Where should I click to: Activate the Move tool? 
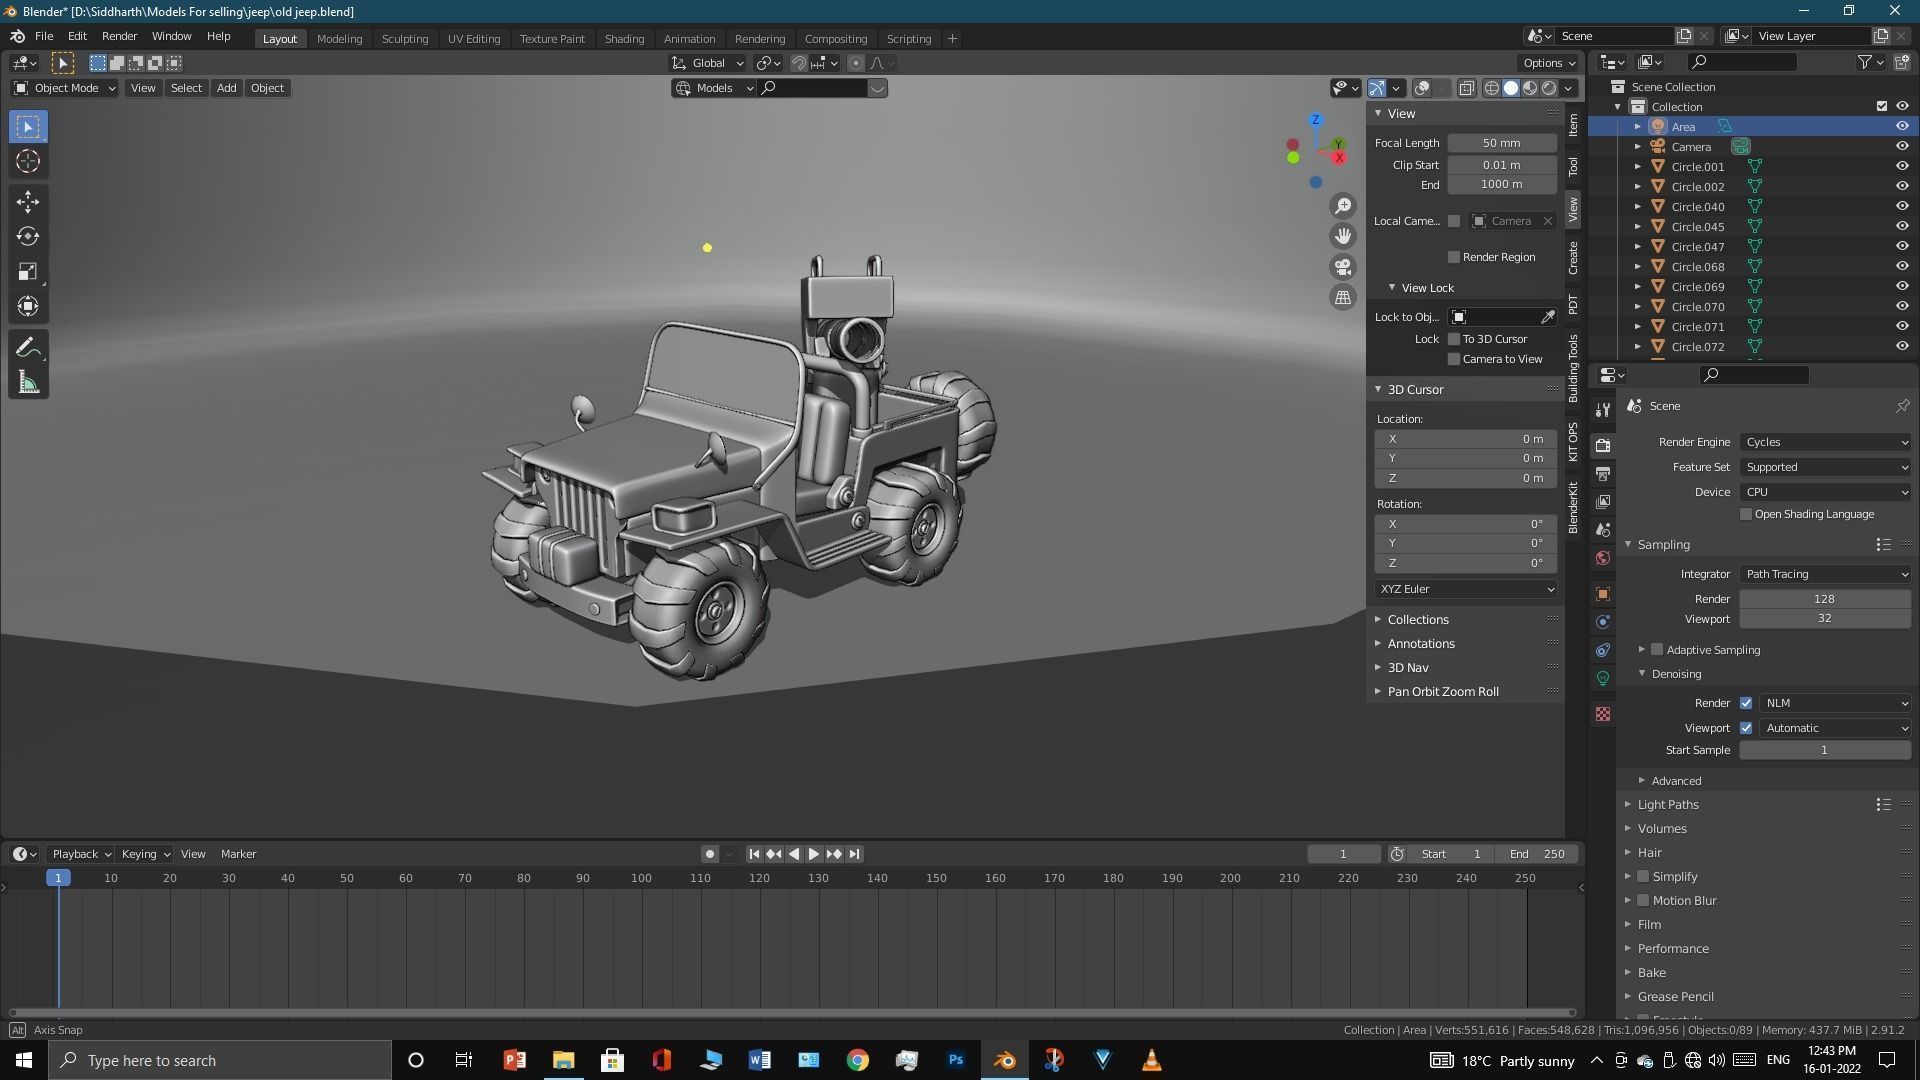[x=28, y=202]
